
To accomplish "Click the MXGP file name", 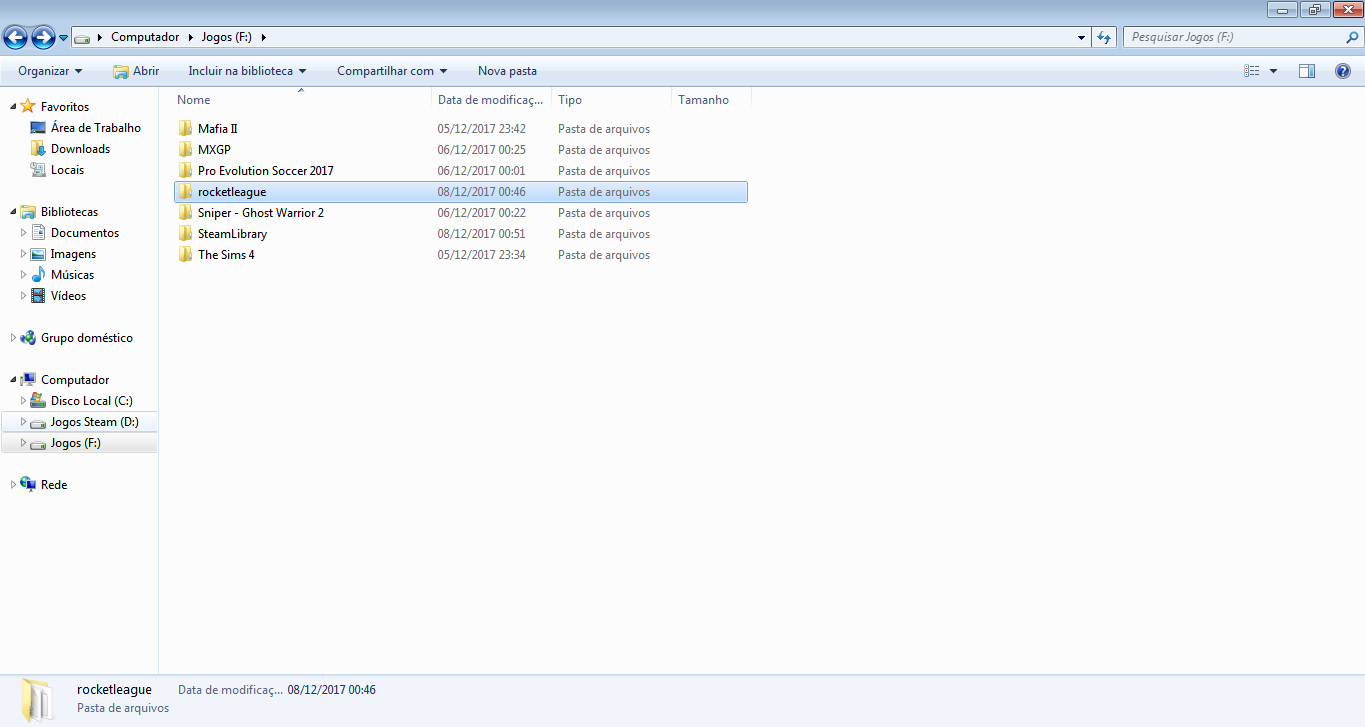I will [x=214, y=150].
